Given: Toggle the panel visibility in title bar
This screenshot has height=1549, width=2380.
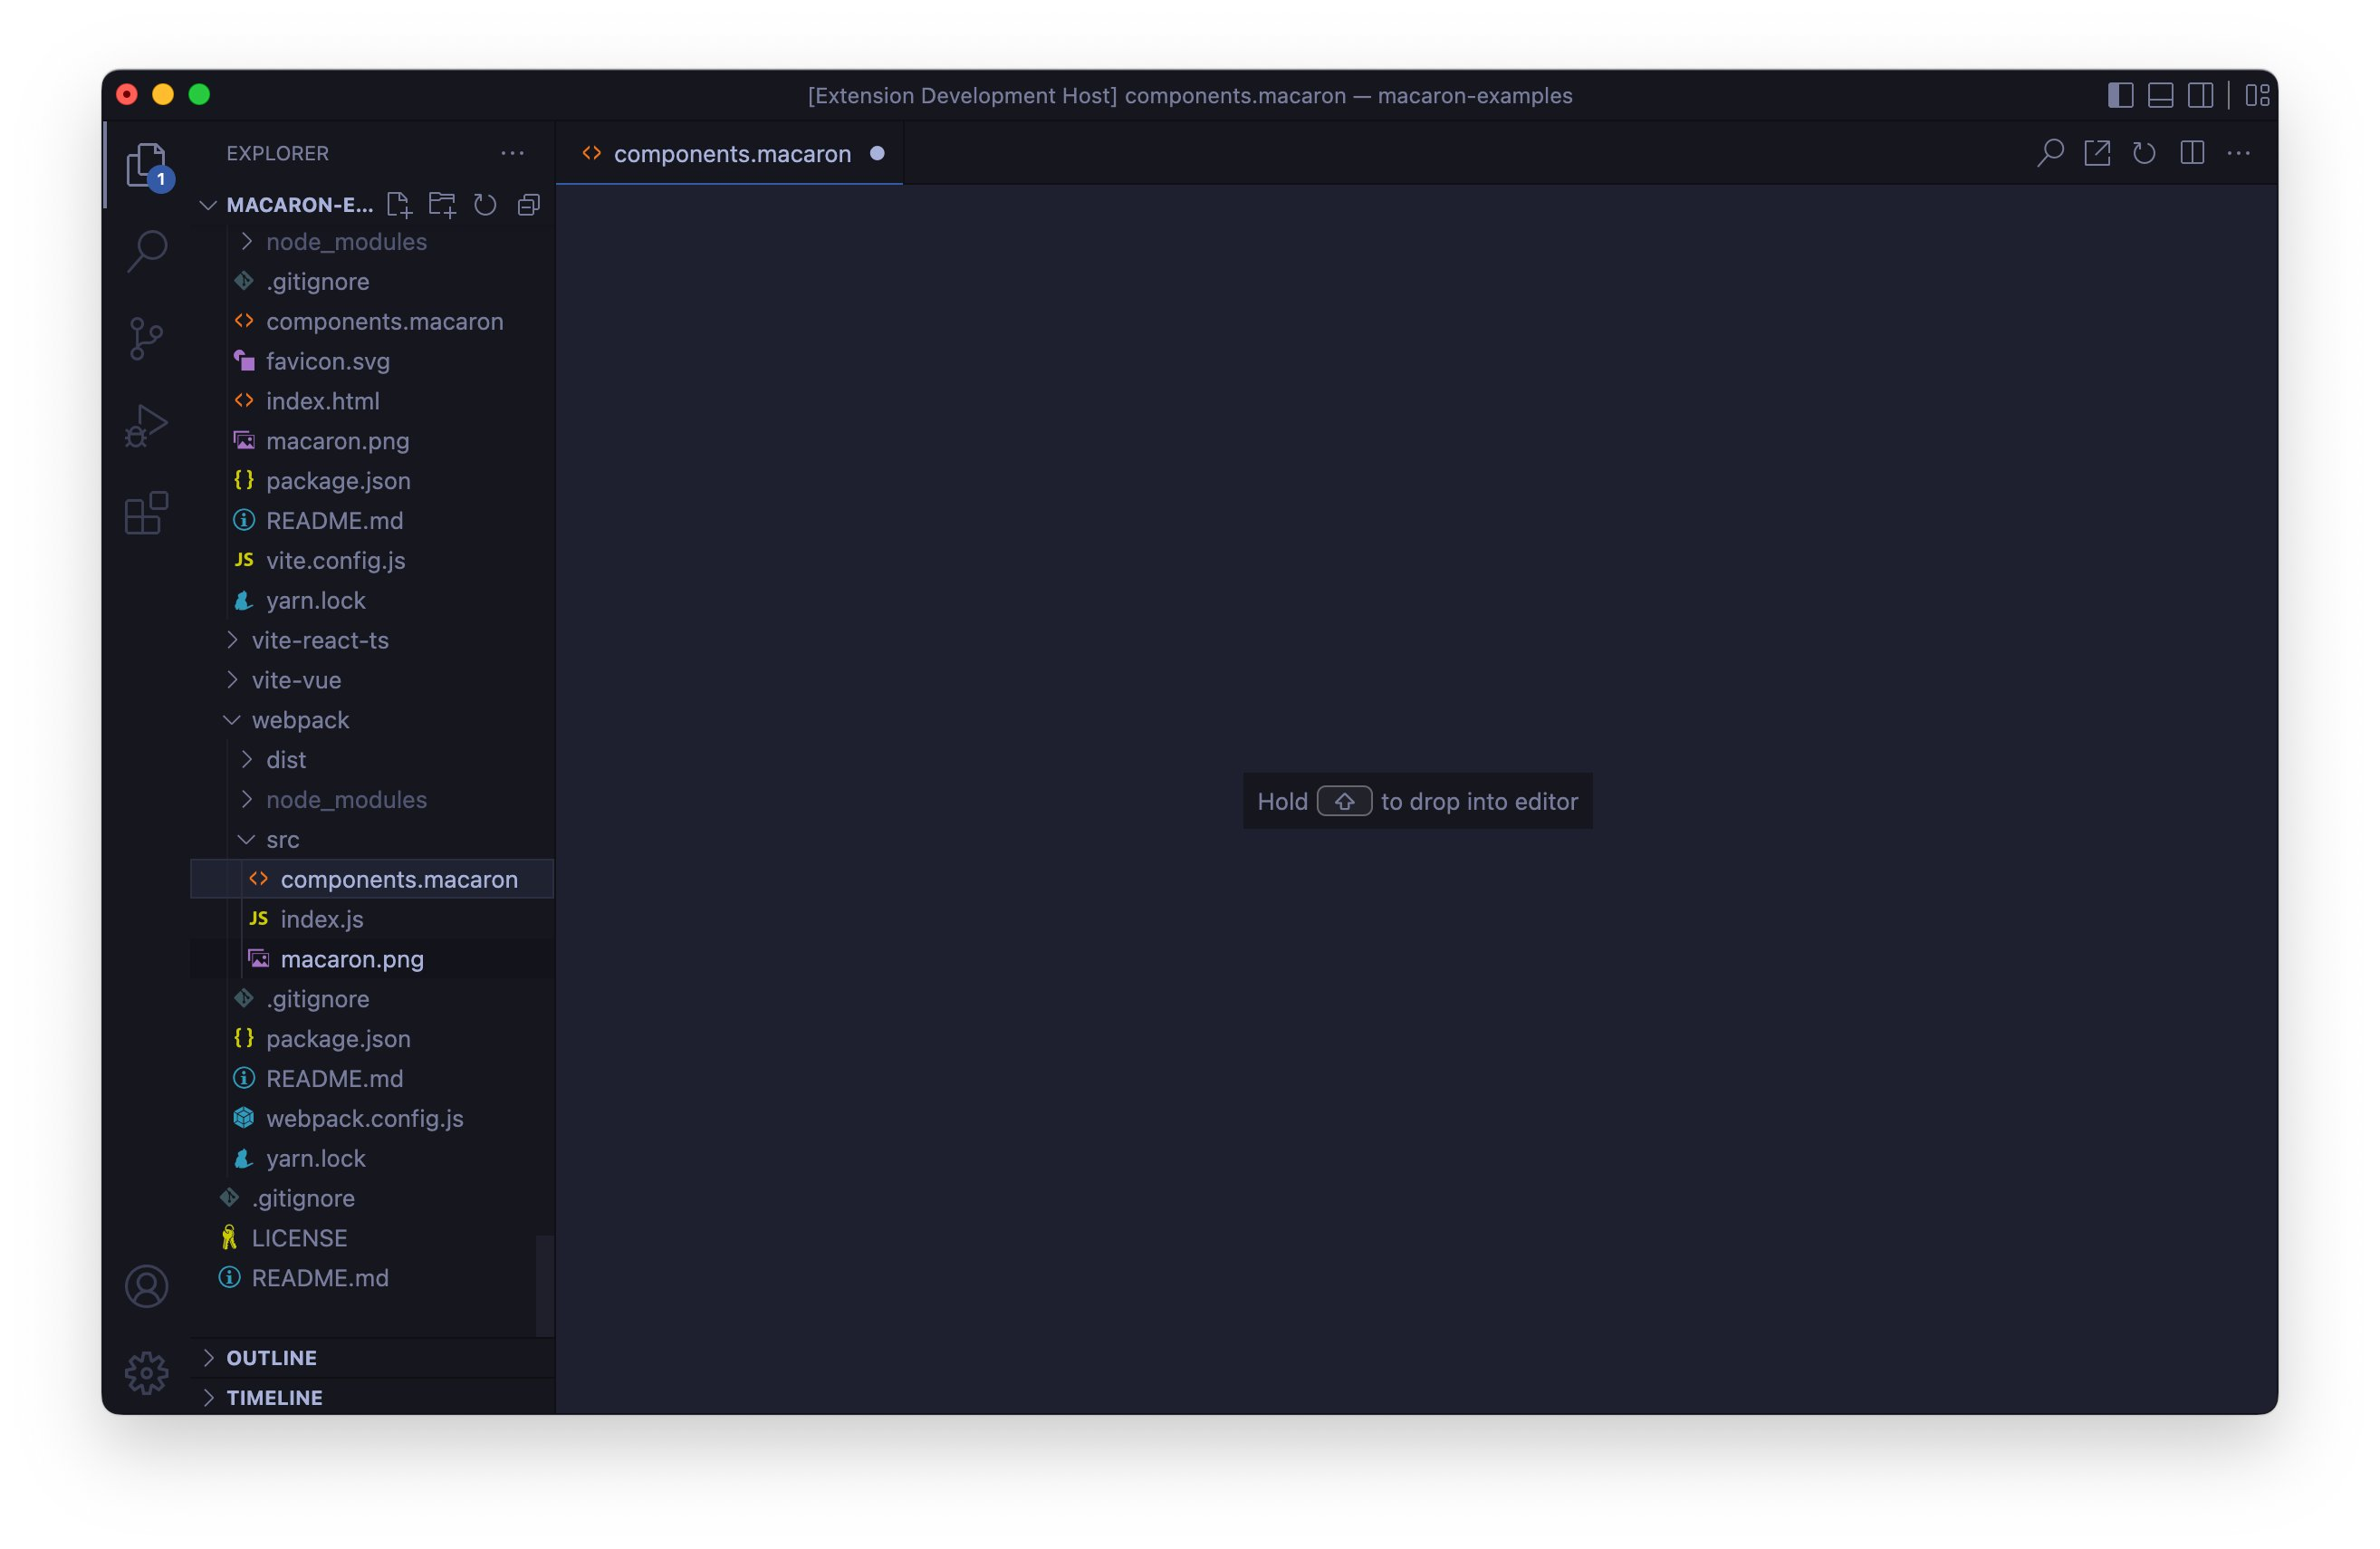Looking at the screenshot, I should tap(2161, 95).
